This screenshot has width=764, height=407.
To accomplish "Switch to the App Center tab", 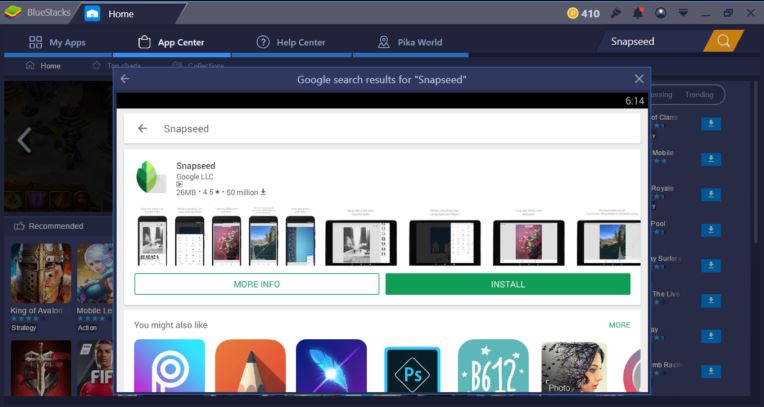I will click(171, 42).
